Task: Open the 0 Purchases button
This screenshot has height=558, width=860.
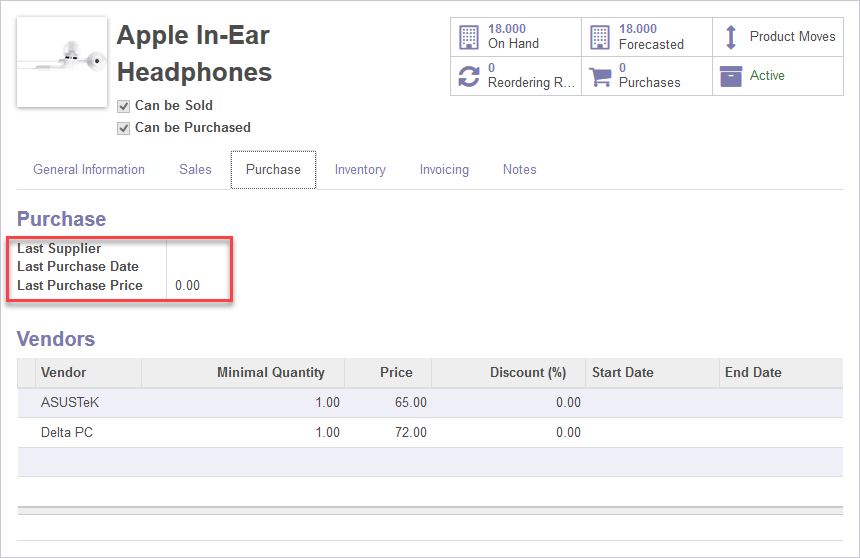Action: [647, 76]
